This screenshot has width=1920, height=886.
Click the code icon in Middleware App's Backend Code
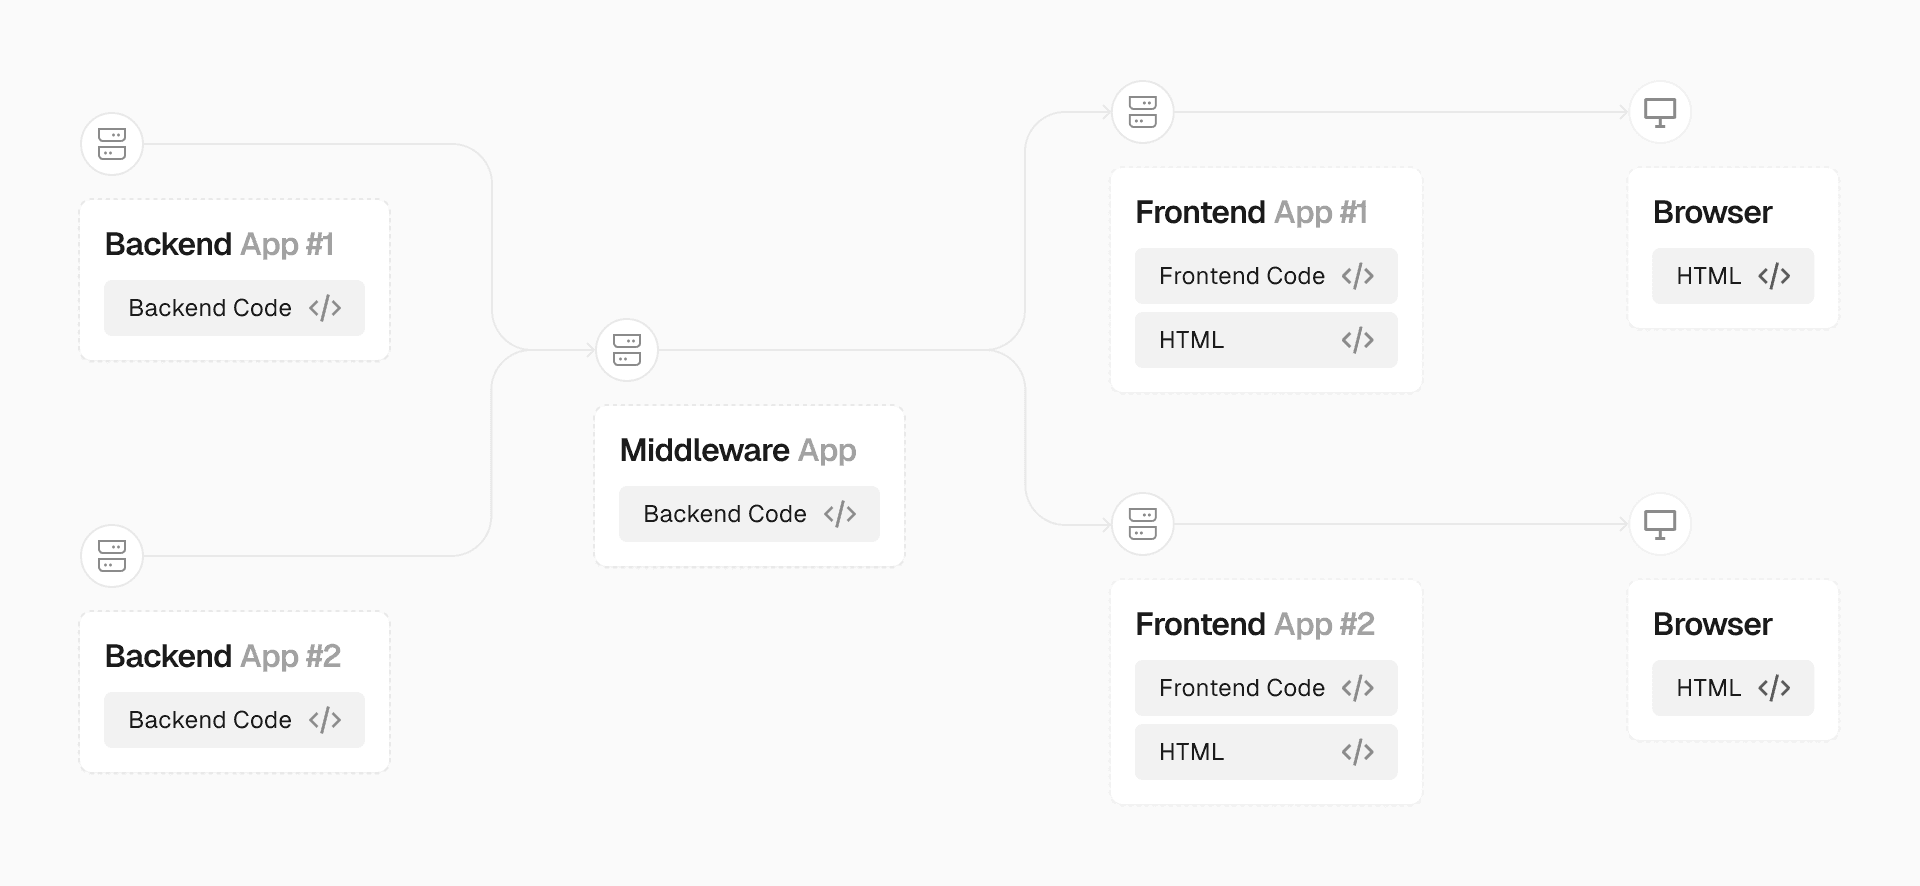[840, 514]
